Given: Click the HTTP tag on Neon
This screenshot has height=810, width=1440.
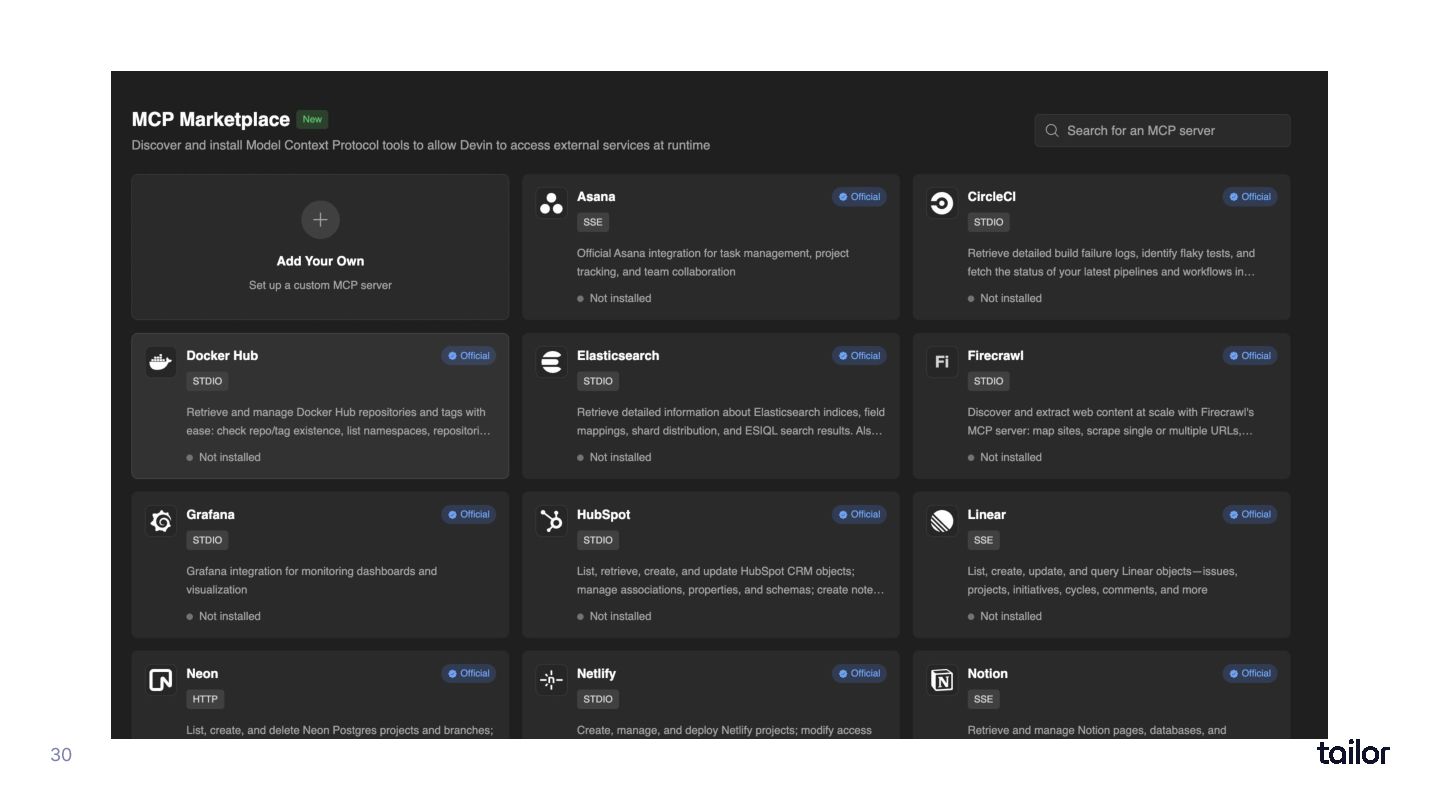Looking at the screenshot, I should tap(205, 699).
